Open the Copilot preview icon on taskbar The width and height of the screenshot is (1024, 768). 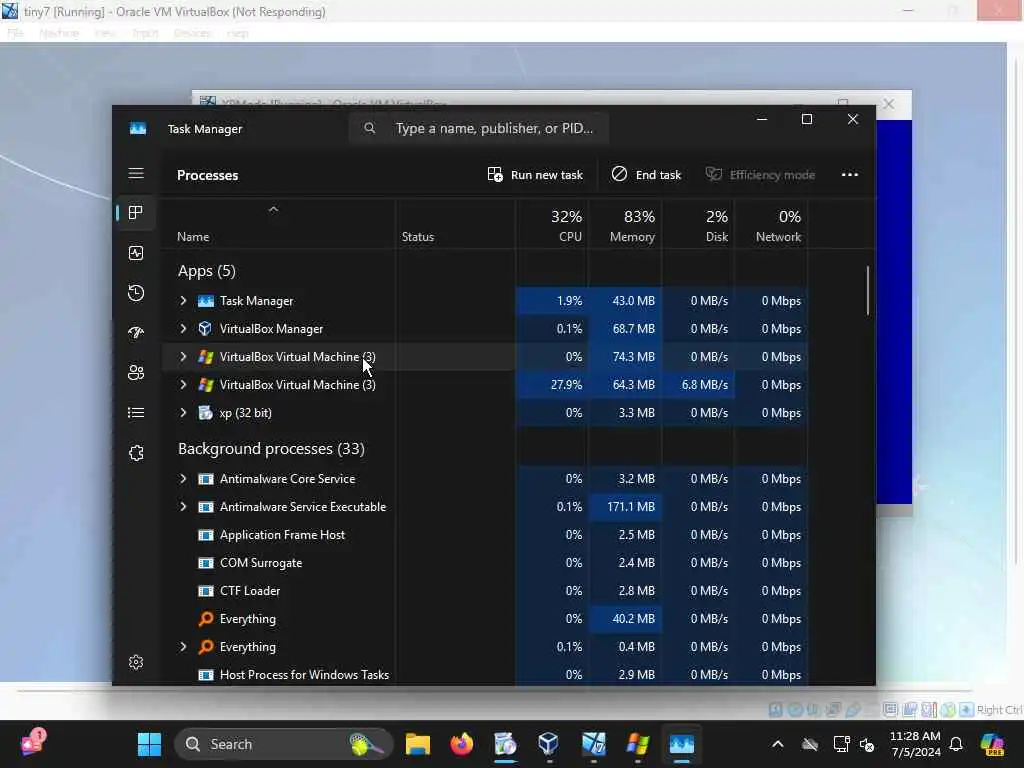pyautogui.click(x=992, y=744)
